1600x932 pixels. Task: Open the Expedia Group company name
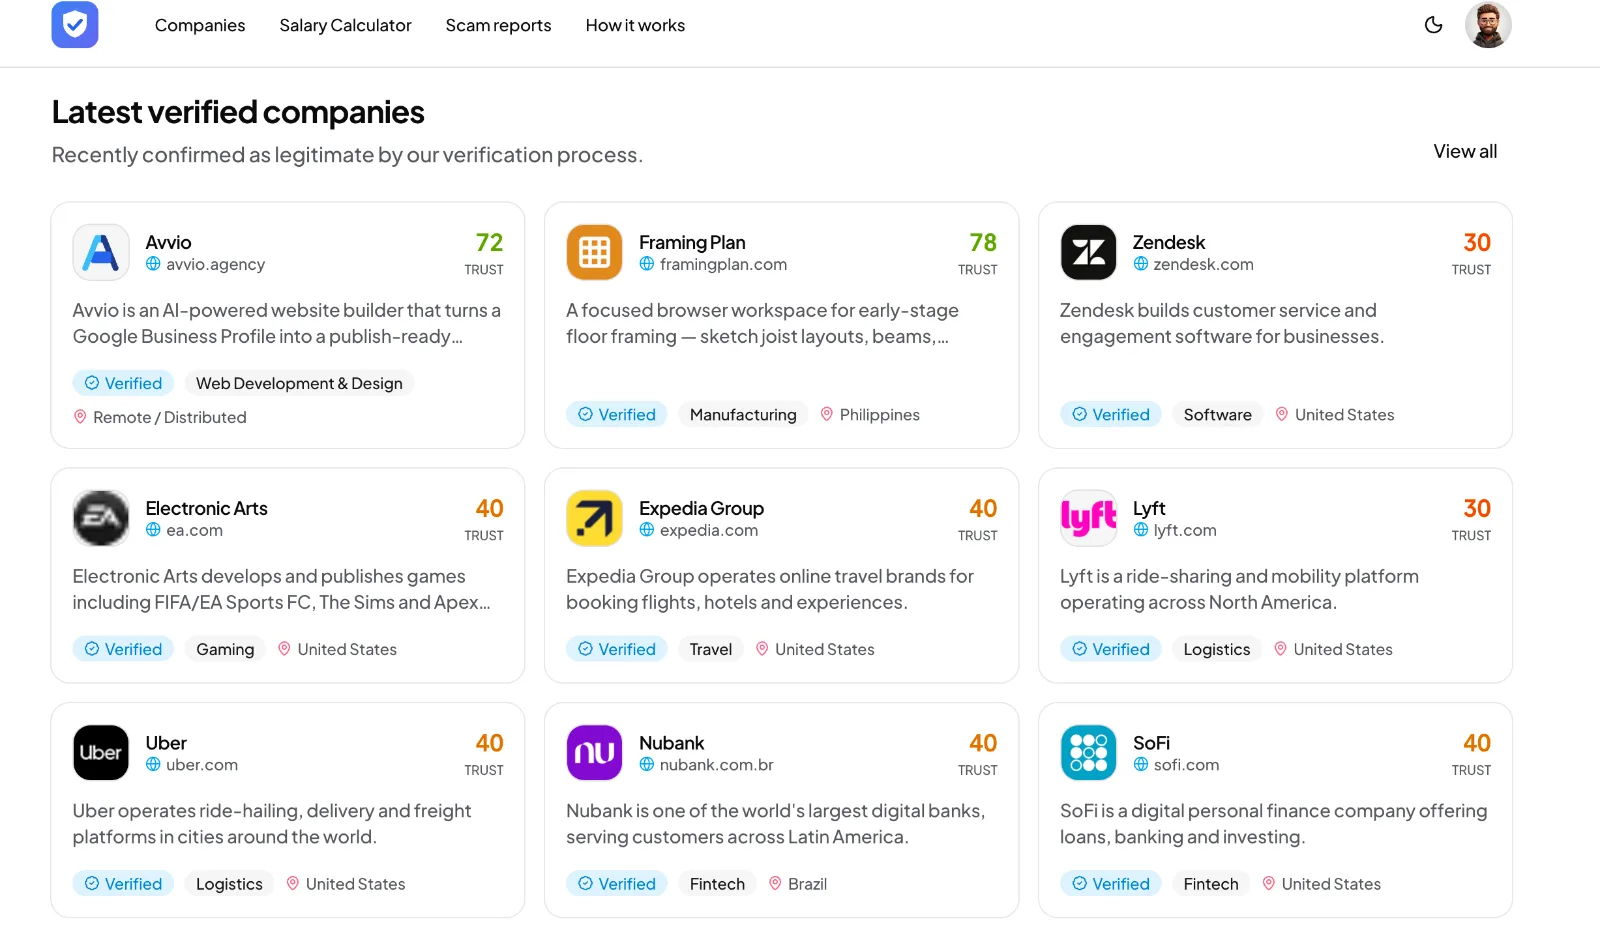[701, 508]
